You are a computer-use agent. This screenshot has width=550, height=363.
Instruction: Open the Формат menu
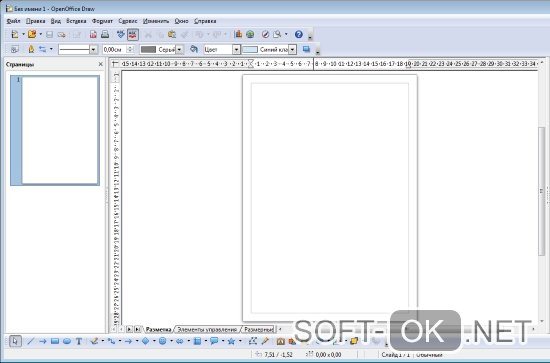tap(102, 21)
